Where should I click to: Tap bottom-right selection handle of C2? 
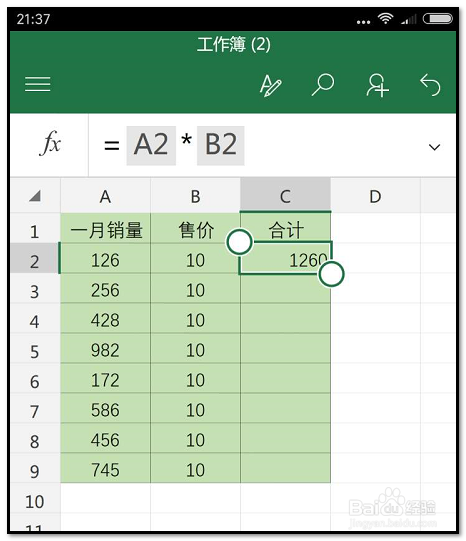click(x=331, y=274)
